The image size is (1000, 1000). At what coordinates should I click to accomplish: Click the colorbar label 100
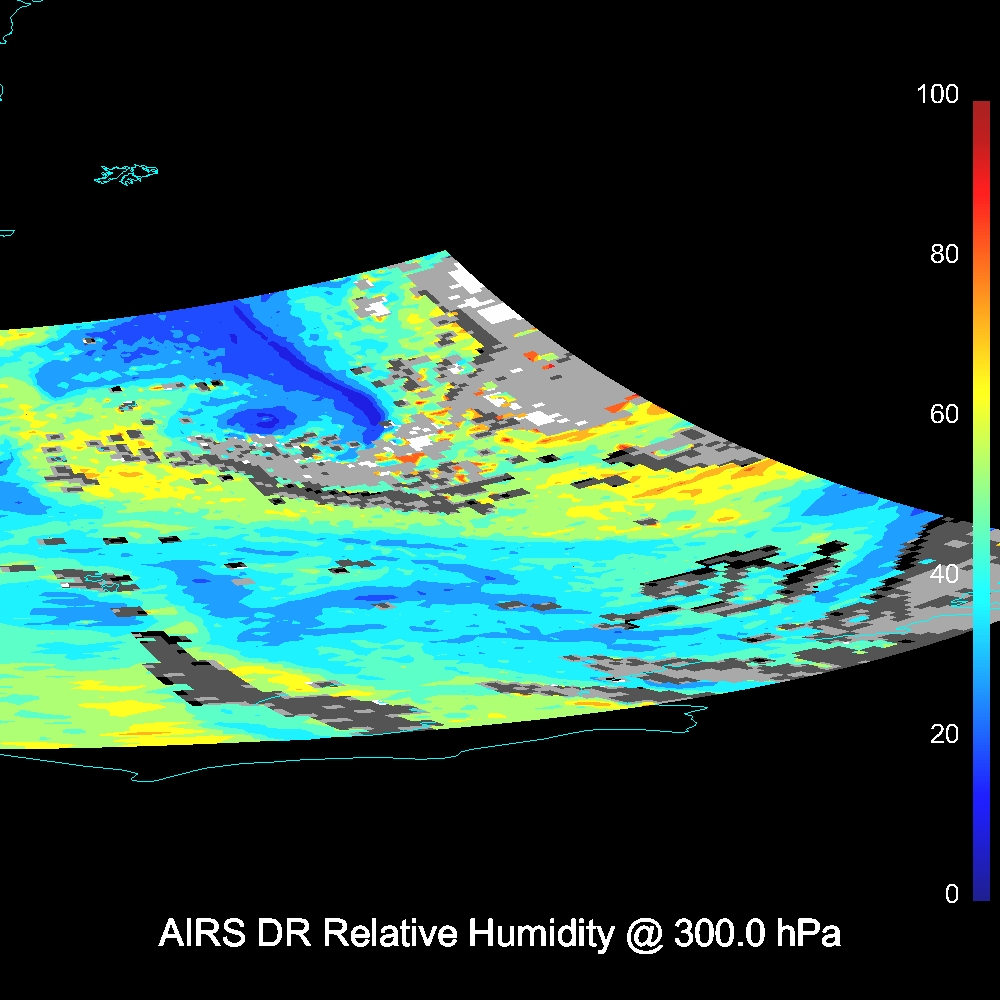pos(937,95)
